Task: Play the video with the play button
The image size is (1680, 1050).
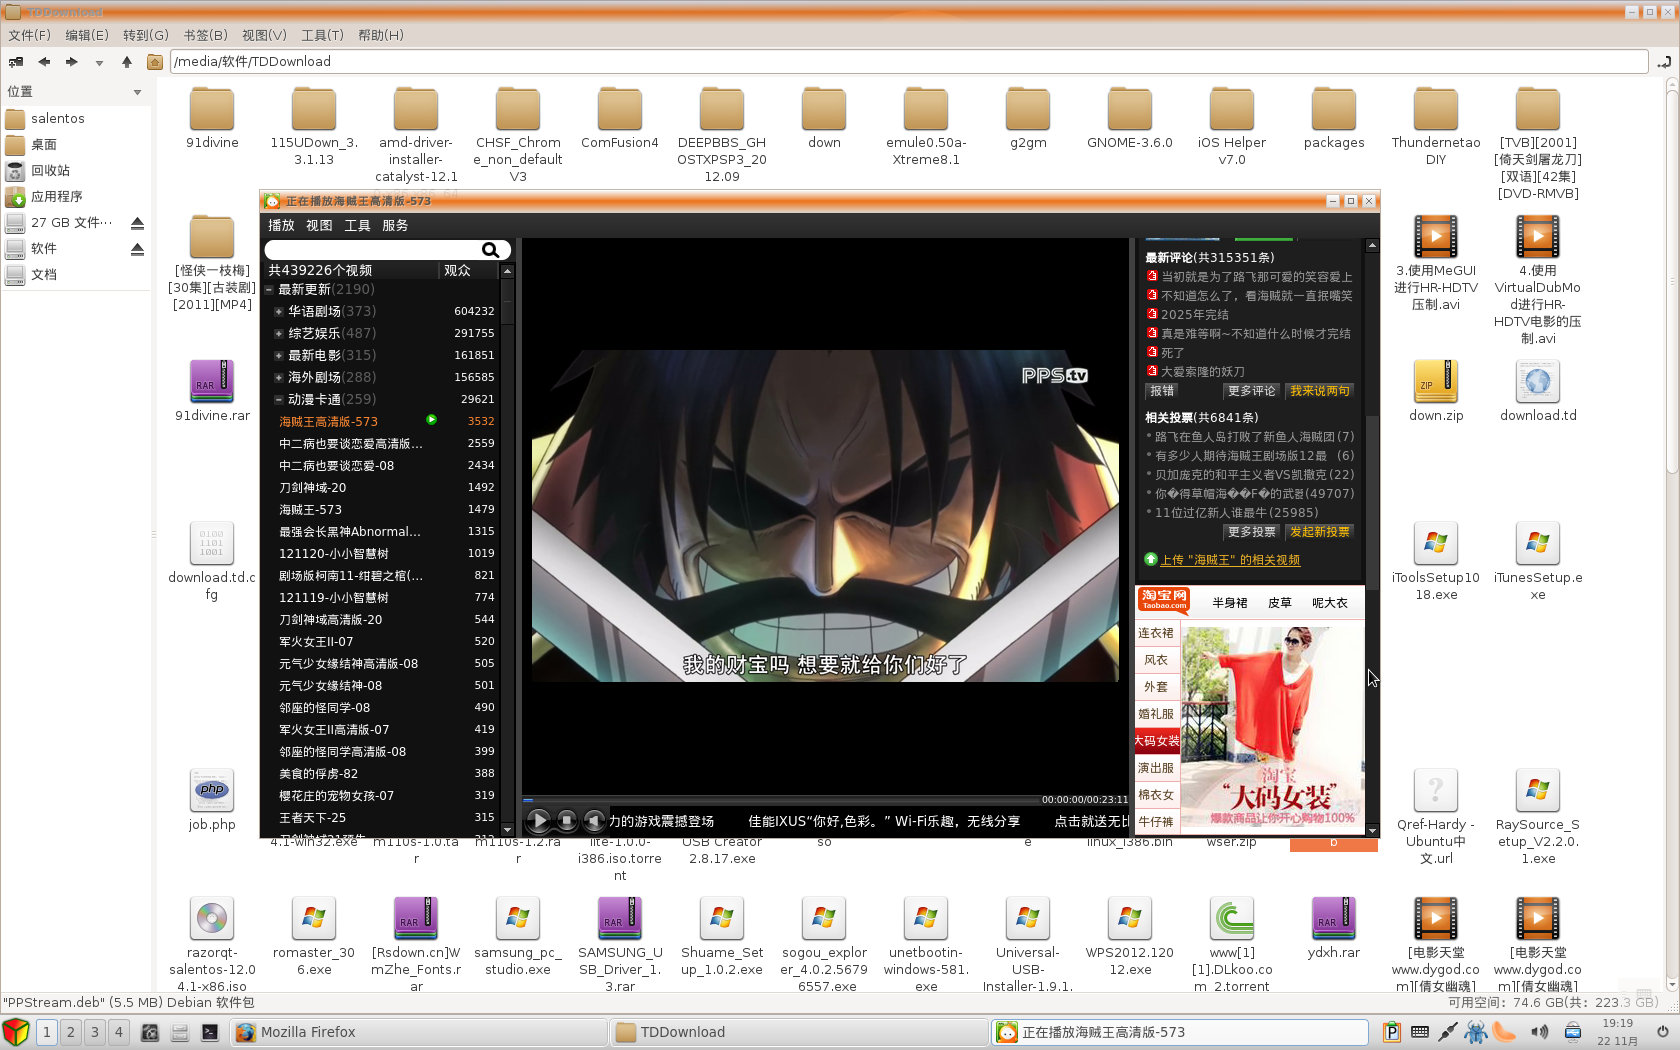Action: pyautogui.click(x=538, y=821)
